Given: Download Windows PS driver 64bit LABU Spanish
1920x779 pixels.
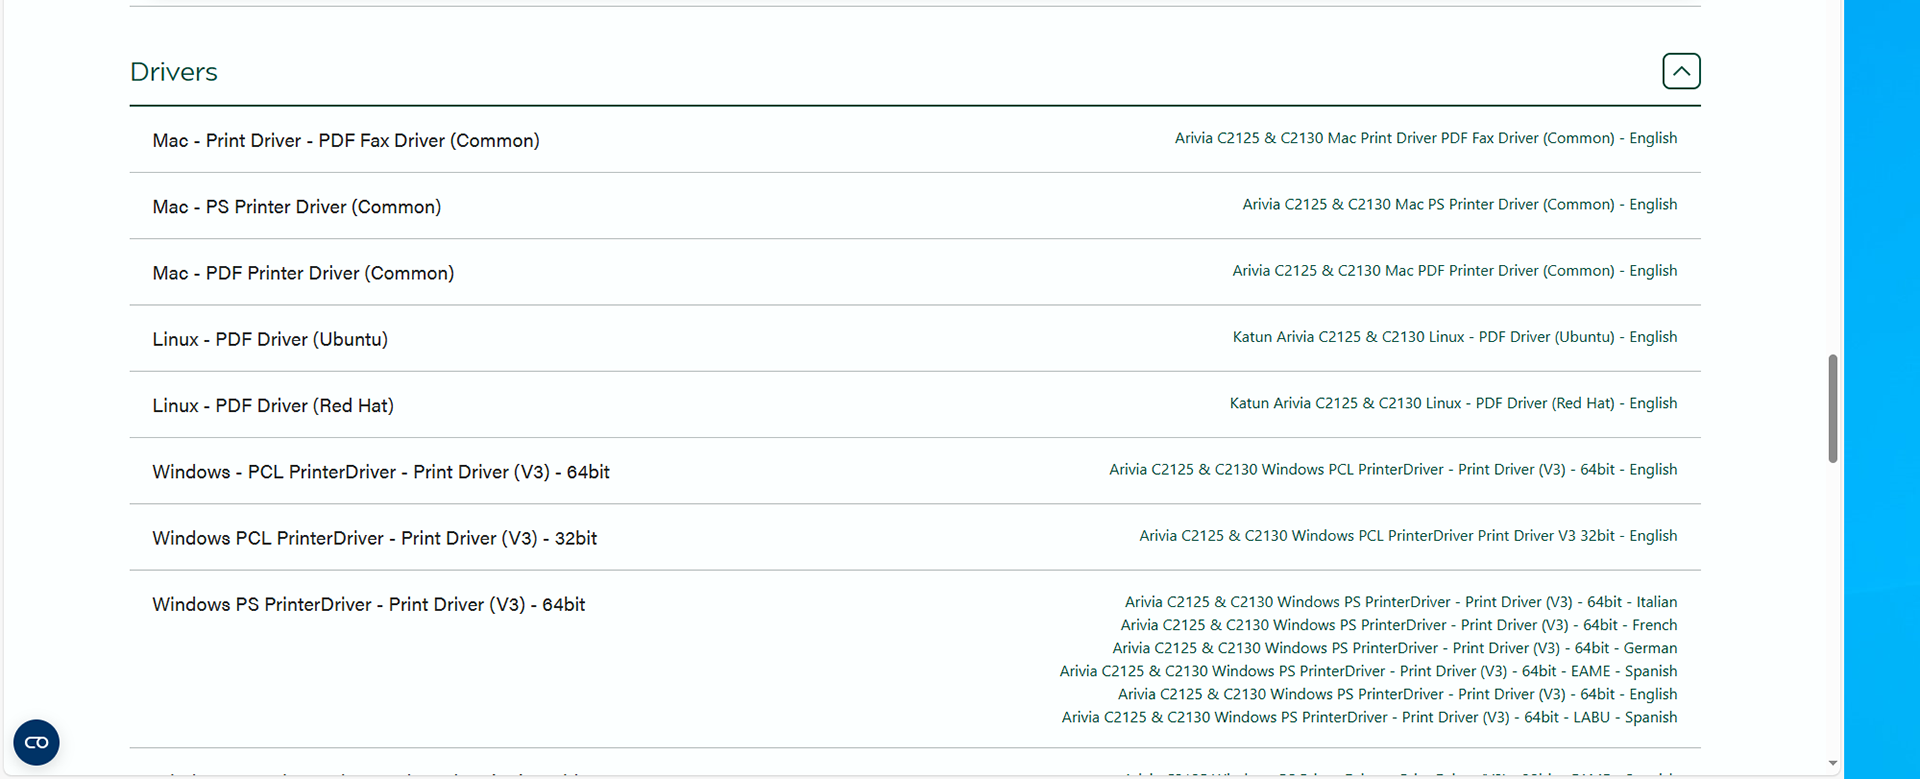Looking at the screenshot, I should pyautogui.click(x=1369, y=717).
